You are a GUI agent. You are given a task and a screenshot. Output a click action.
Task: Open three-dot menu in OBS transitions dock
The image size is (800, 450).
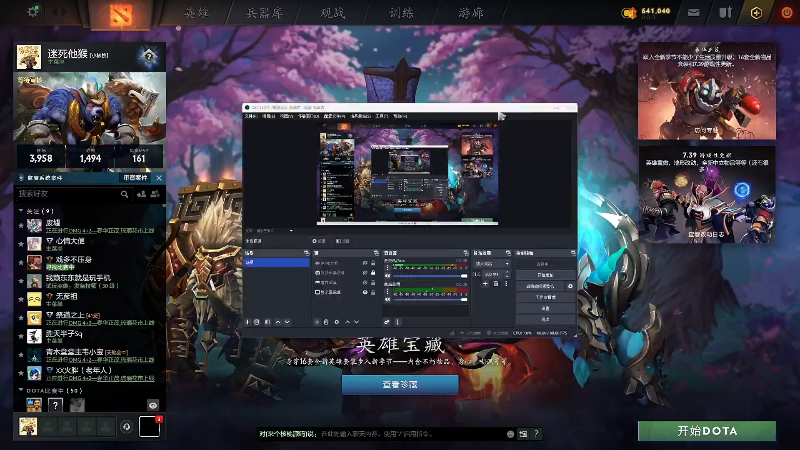[506, 284]
